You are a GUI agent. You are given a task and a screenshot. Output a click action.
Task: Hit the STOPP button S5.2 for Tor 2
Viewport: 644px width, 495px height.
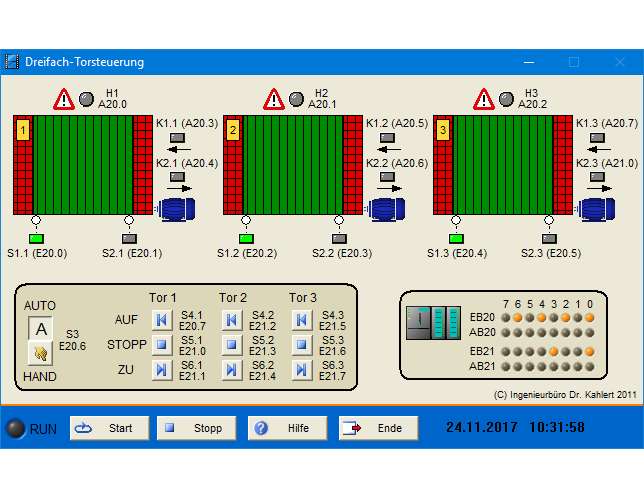tap(232, 345)
